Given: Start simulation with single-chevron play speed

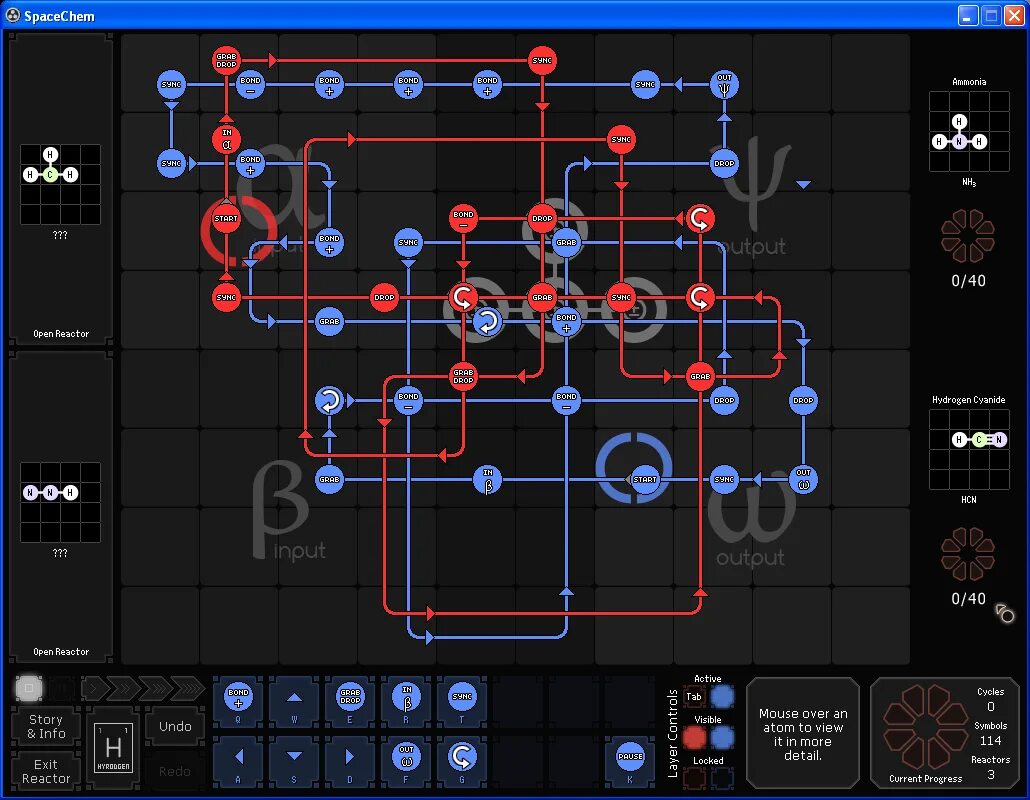Looking at the screenshot, I should (x=93, y=688).
